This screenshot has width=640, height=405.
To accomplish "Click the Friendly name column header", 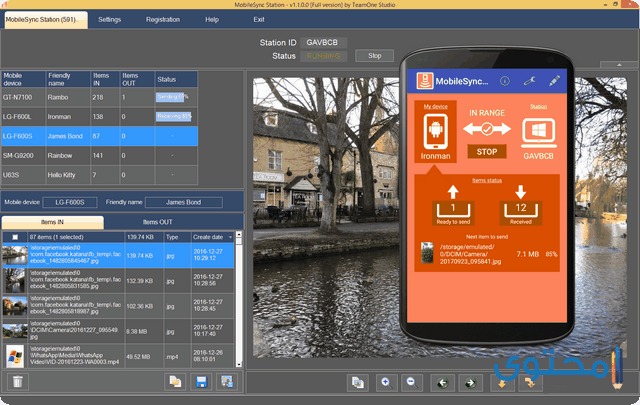I will [x=68, y=79].
